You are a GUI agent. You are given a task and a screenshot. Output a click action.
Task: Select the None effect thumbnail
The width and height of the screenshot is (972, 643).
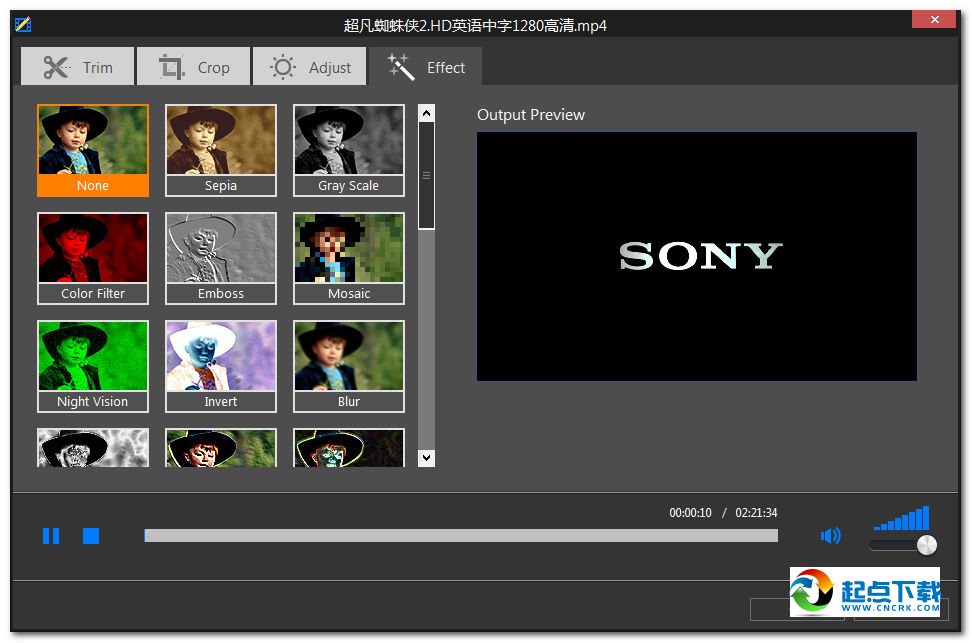click(93, 151)
